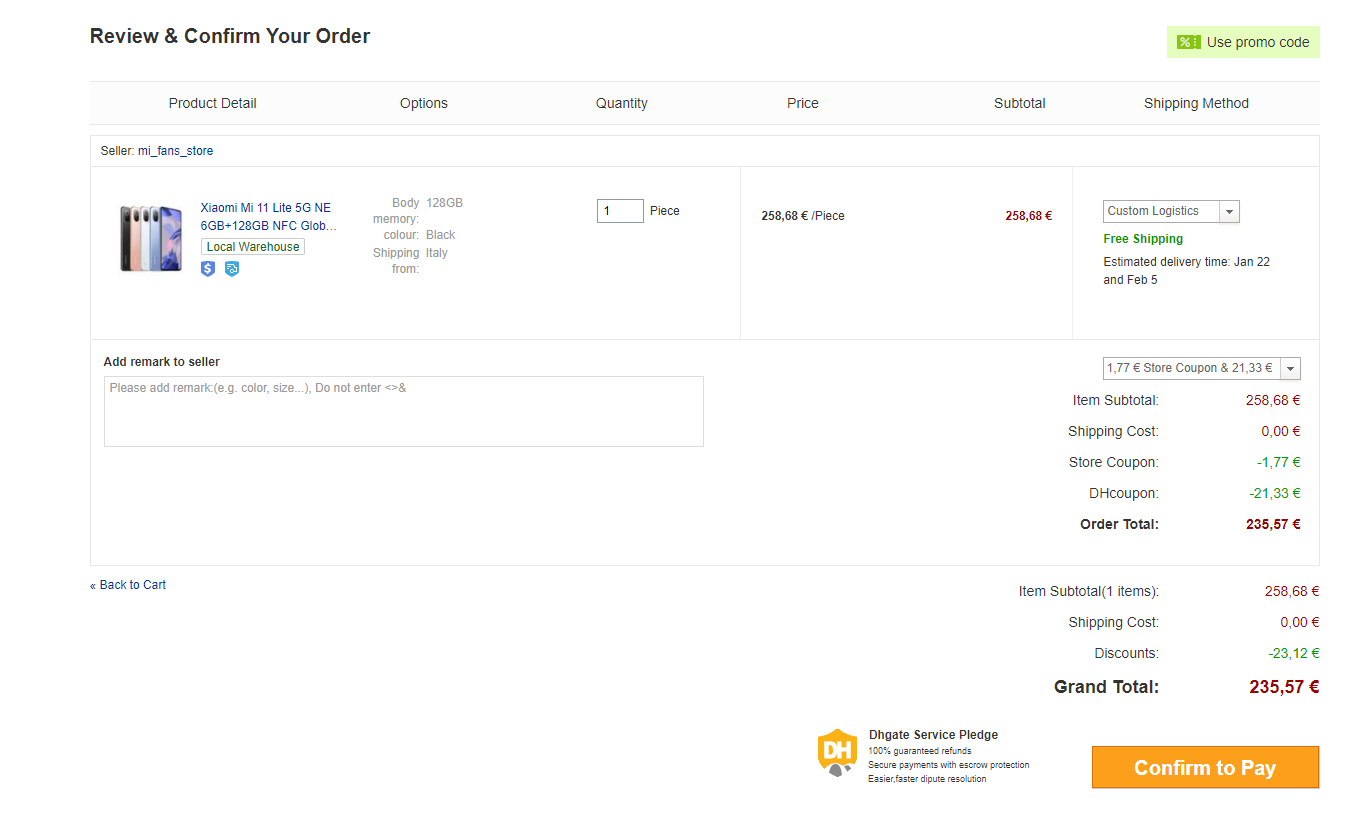Viewport: 1350px width, 817px height.
Task: Click the Estimated delivery time text
Action: 1186,271
